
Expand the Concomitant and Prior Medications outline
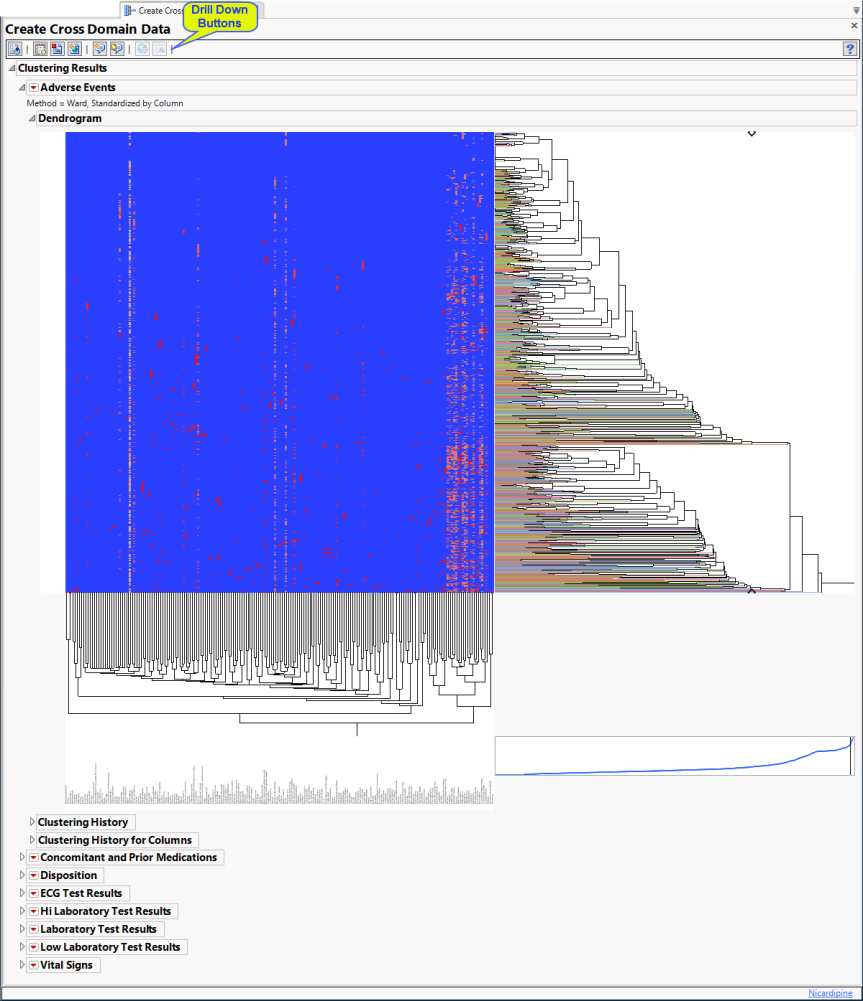(x=22, y=858)
